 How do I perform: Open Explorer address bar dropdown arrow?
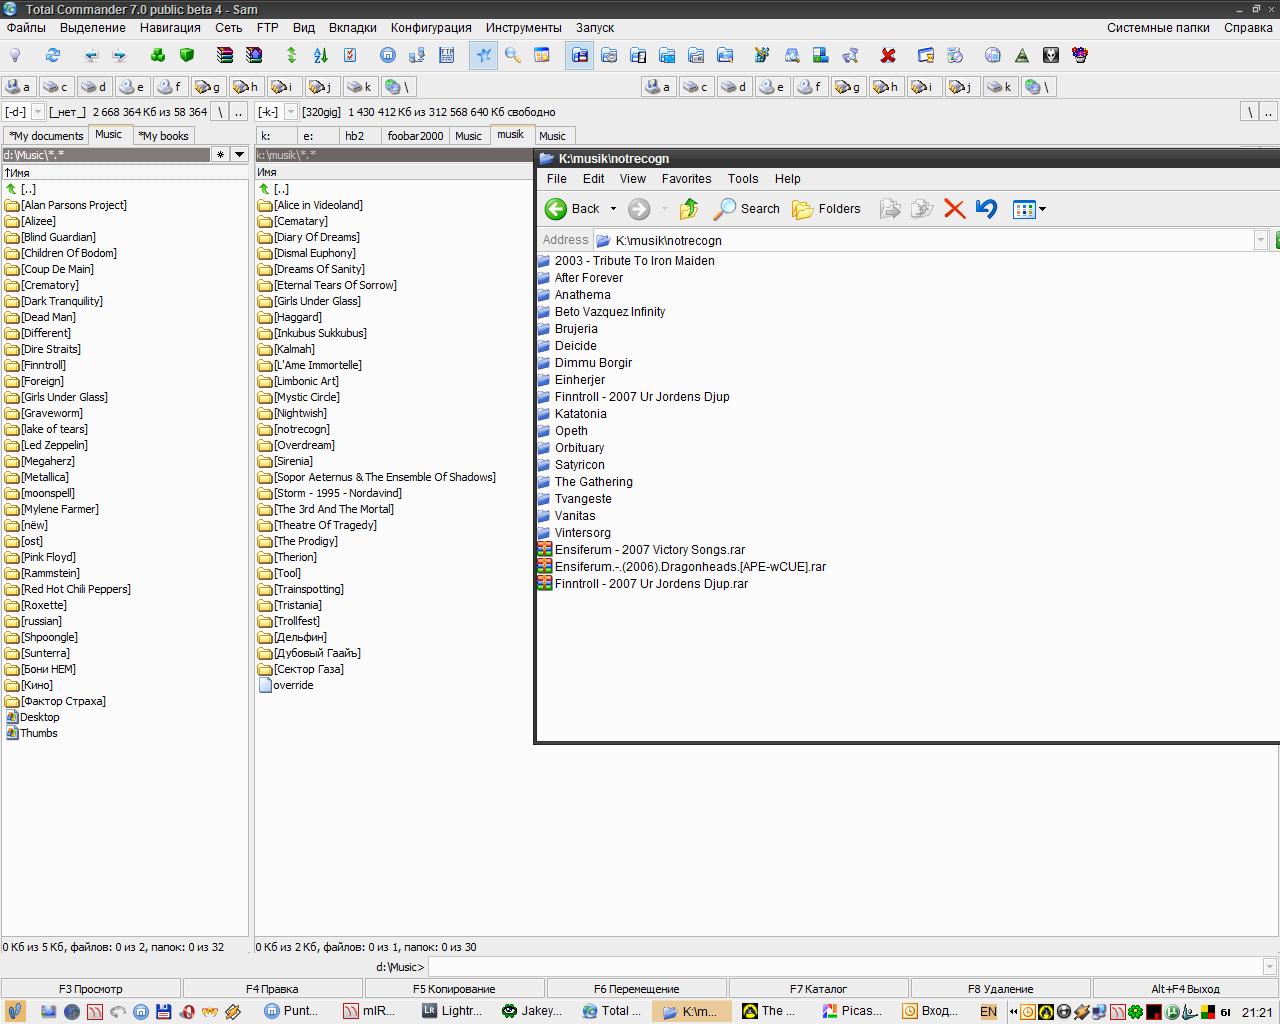point(1261,240)
